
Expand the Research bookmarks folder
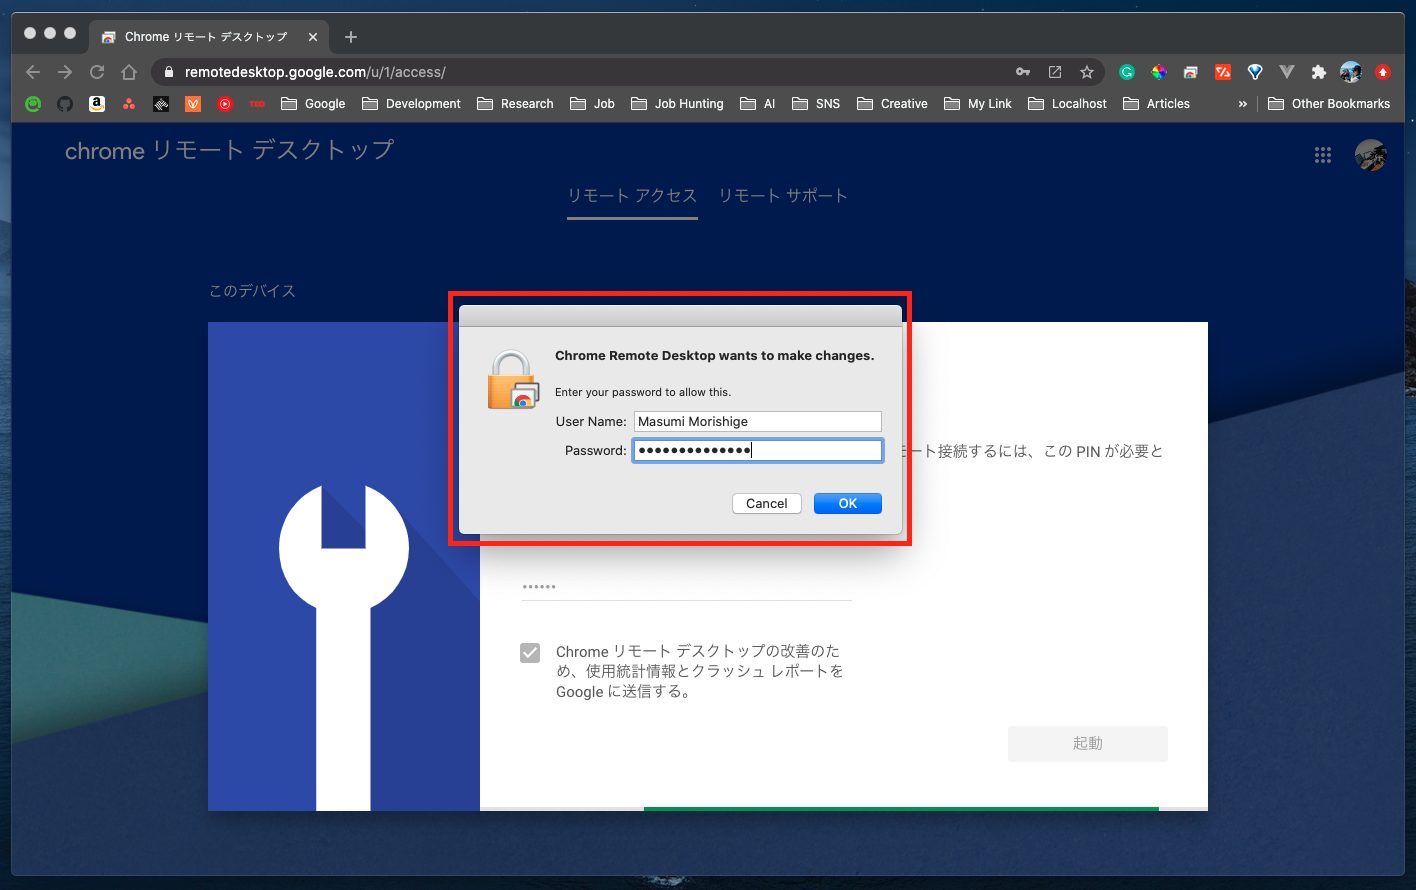[515, 103]
